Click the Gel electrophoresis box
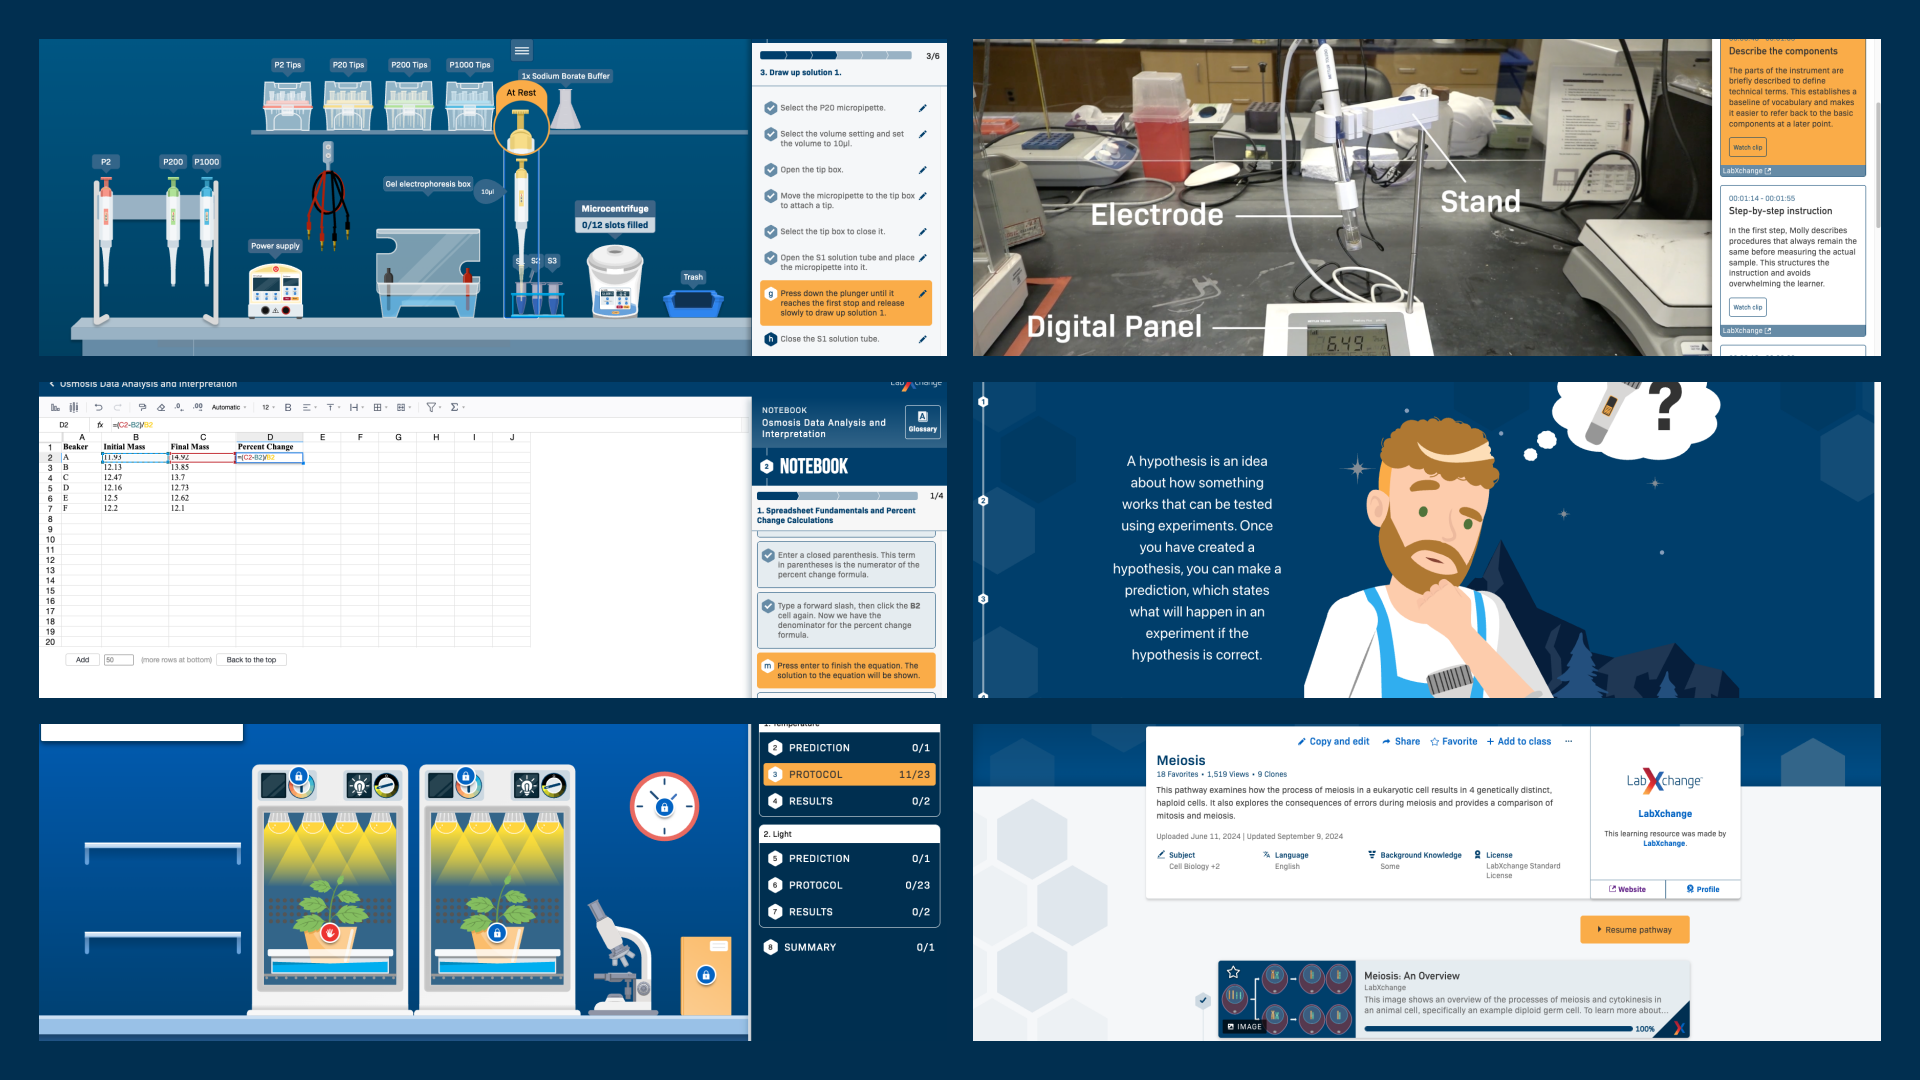The height and width of the screenshot is (1080, 1920). 427,272
